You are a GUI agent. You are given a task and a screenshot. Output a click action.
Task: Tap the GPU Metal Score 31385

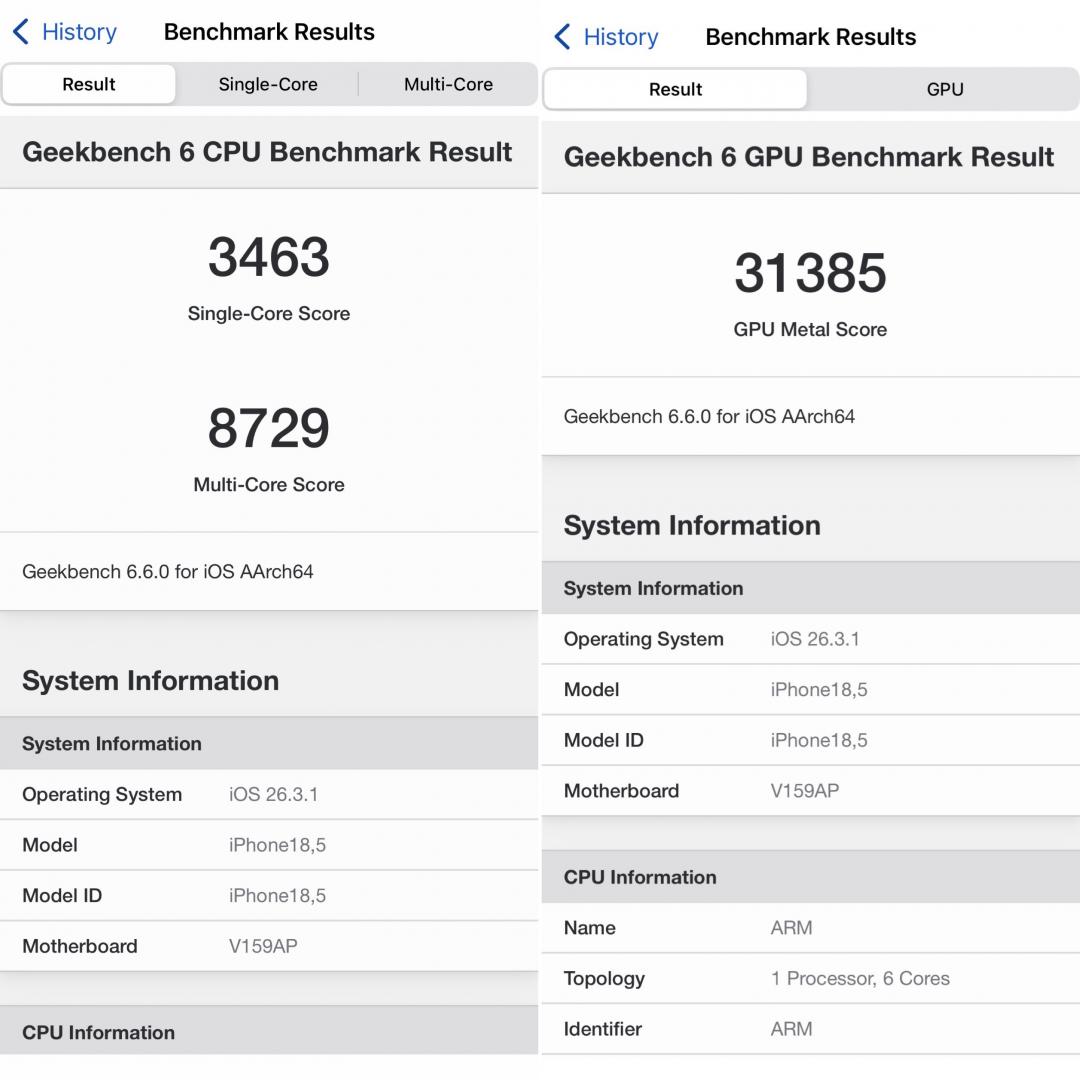point(810,273)
